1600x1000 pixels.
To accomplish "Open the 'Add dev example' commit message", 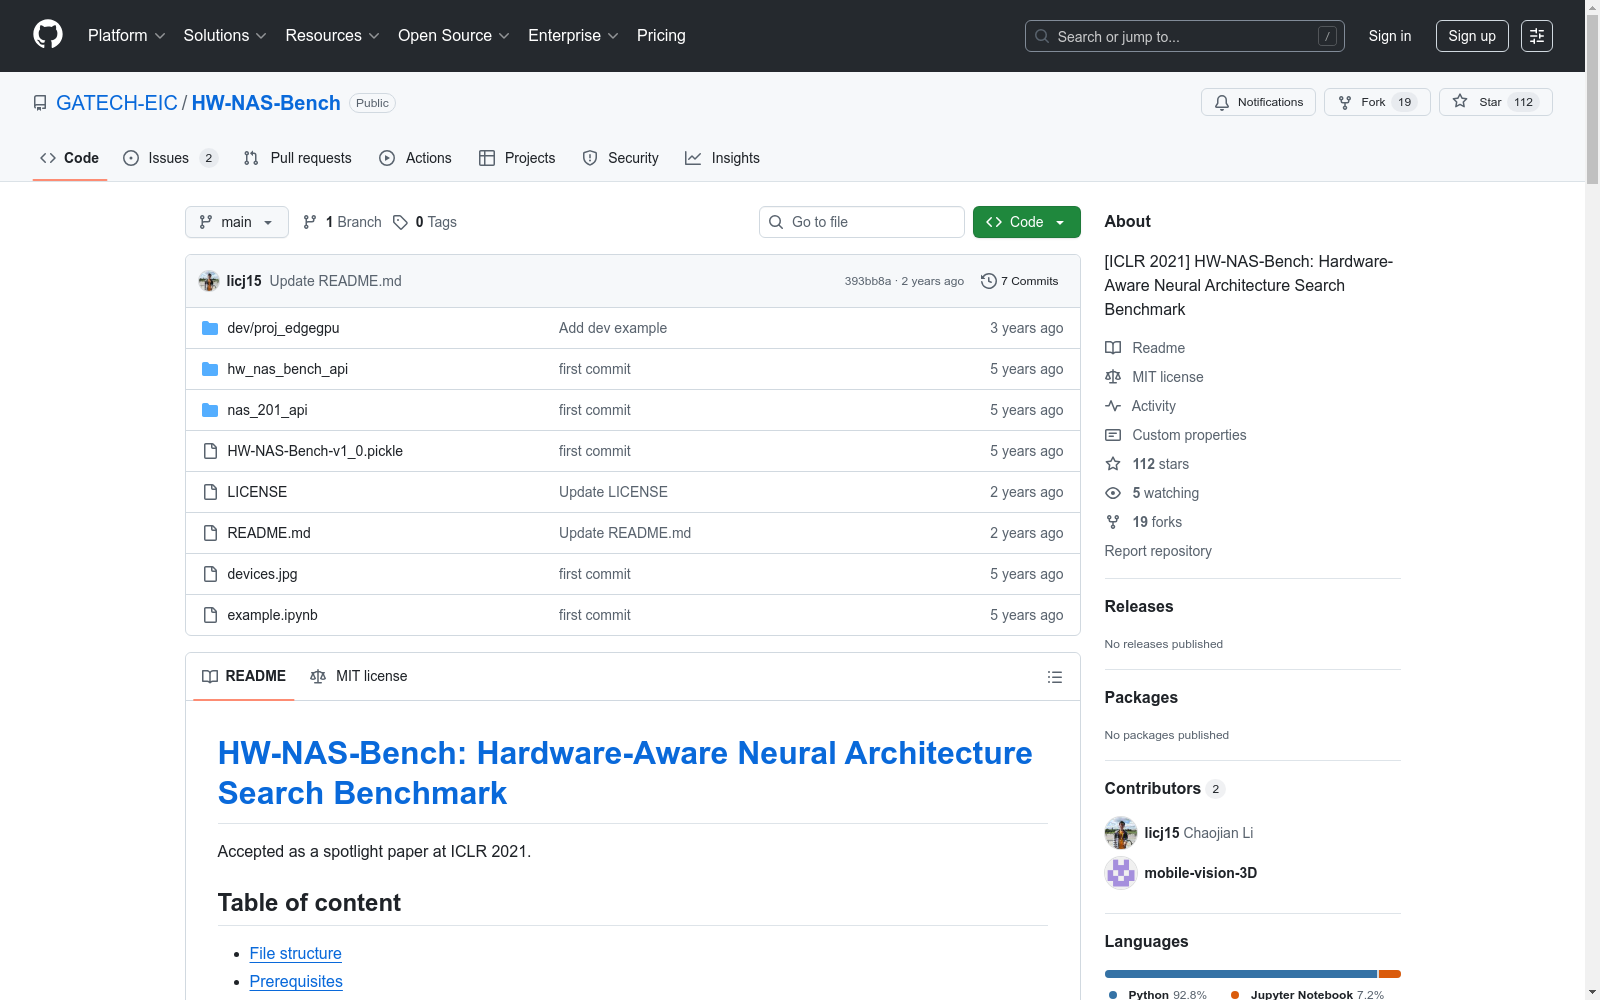I will [x=613, y=328].
